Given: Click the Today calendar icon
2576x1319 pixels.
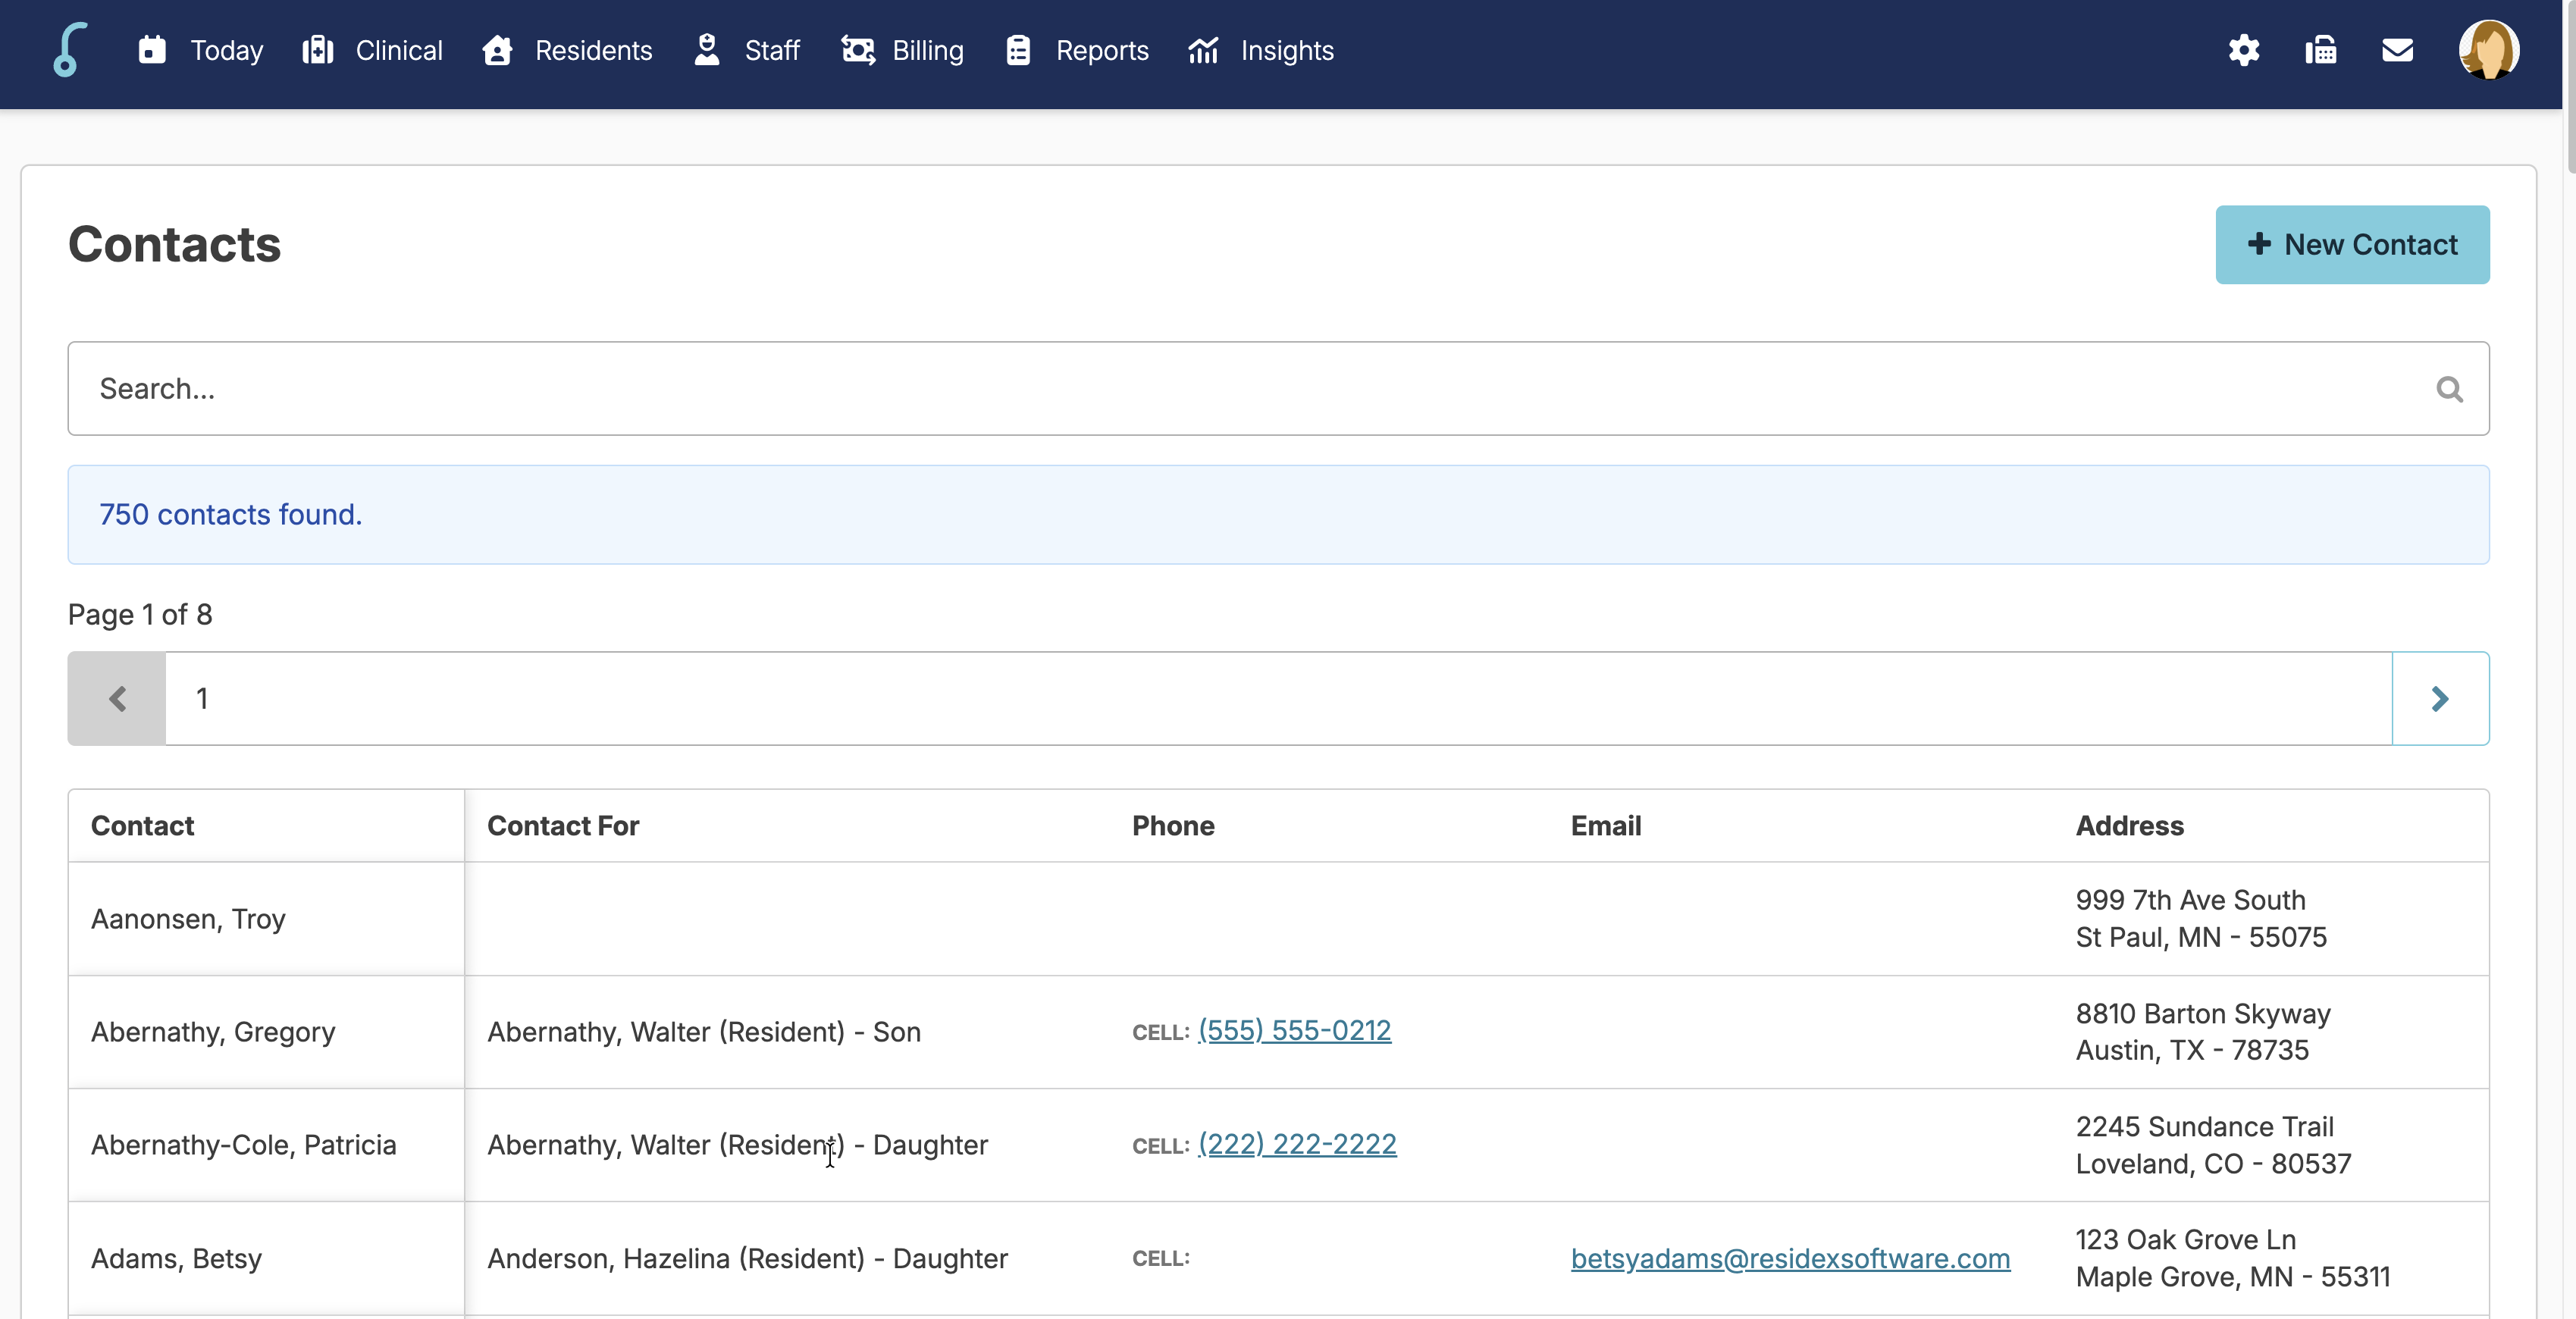Looking at the screenshot, I should point(152,50).
